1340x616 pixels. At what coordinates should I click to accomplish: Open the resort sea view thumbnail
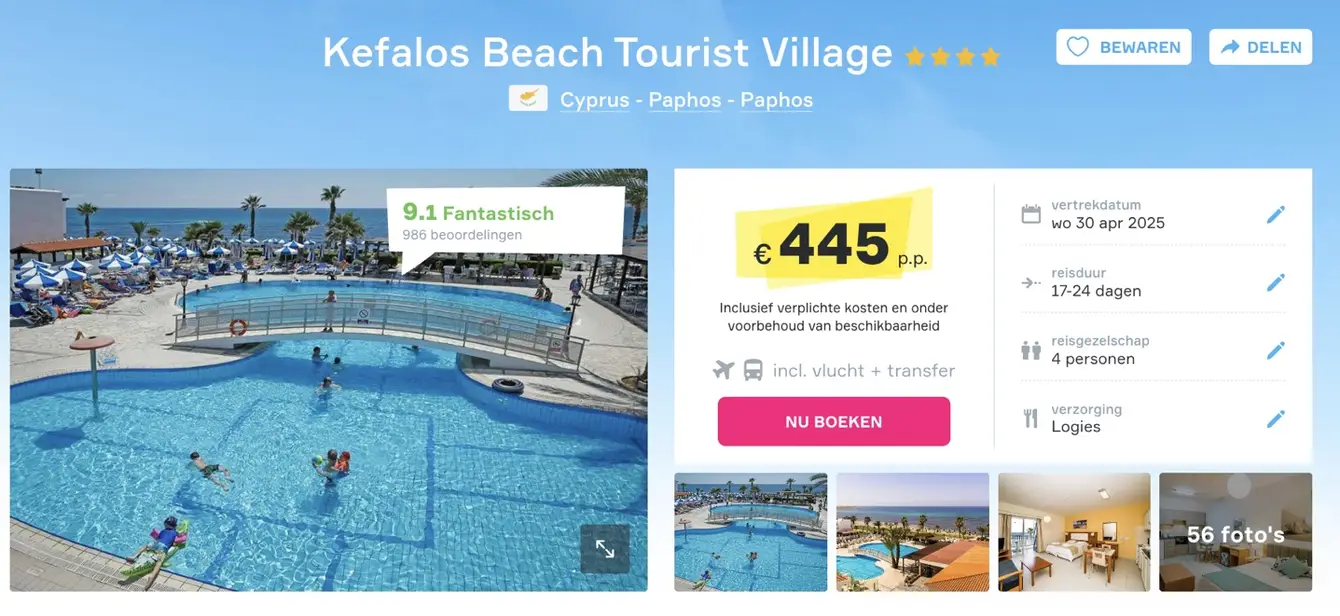pyautogui.click(x=912, y=532)
